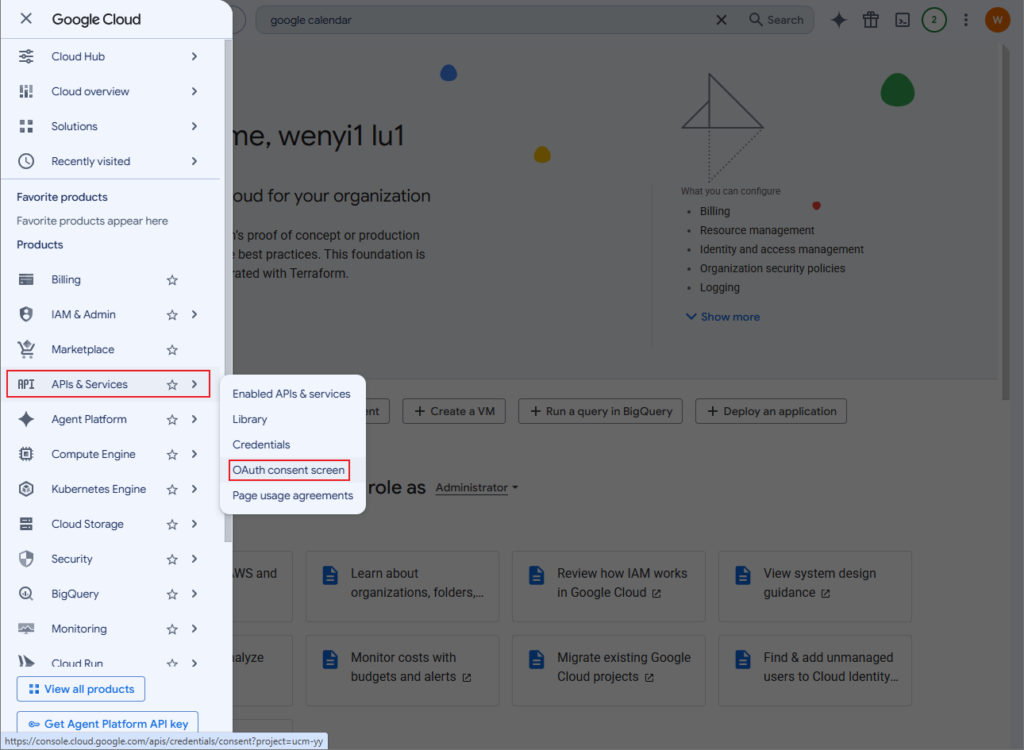The image size is (1024, 750).
Task: Favorite Kubernetes Engine using its star
Action: pyautogui.click(x=172, y=490)
